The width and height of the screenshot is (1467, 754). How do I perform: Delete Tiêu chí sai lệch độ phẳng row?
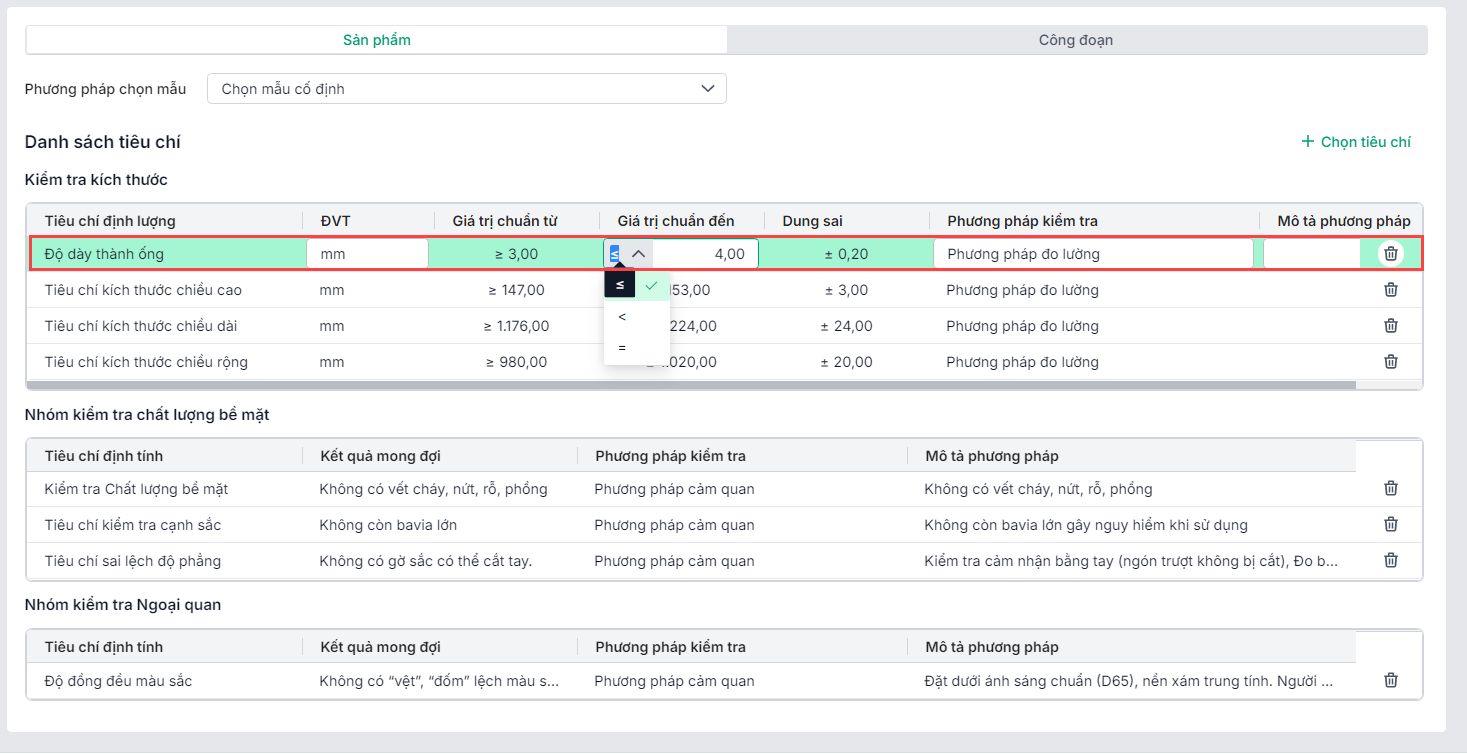coord(1390,561)
